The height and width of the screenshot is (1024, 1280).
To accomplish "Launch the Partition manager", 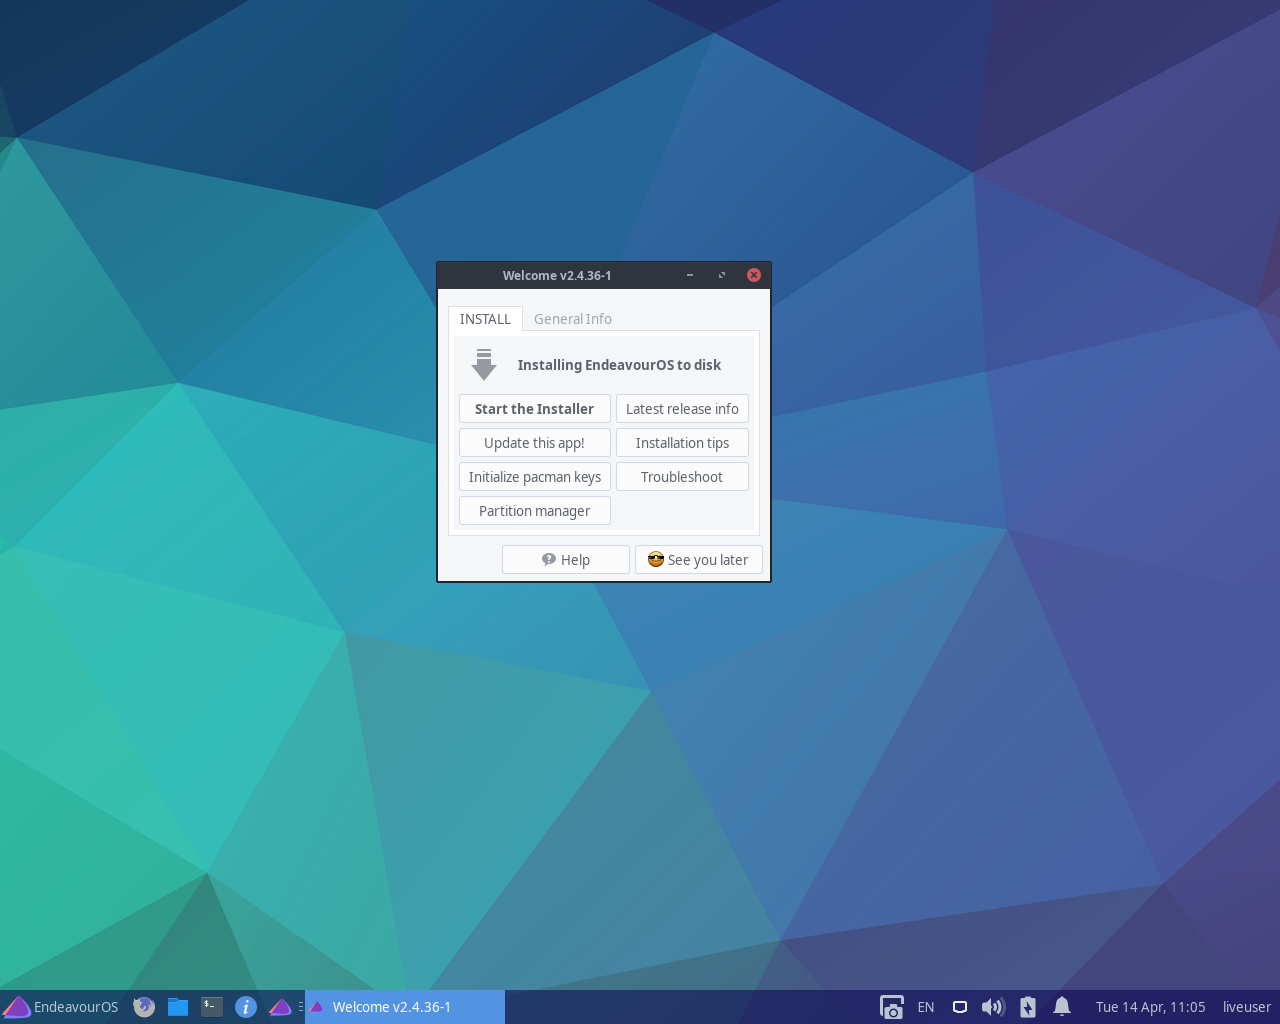I will pos(535,511).
